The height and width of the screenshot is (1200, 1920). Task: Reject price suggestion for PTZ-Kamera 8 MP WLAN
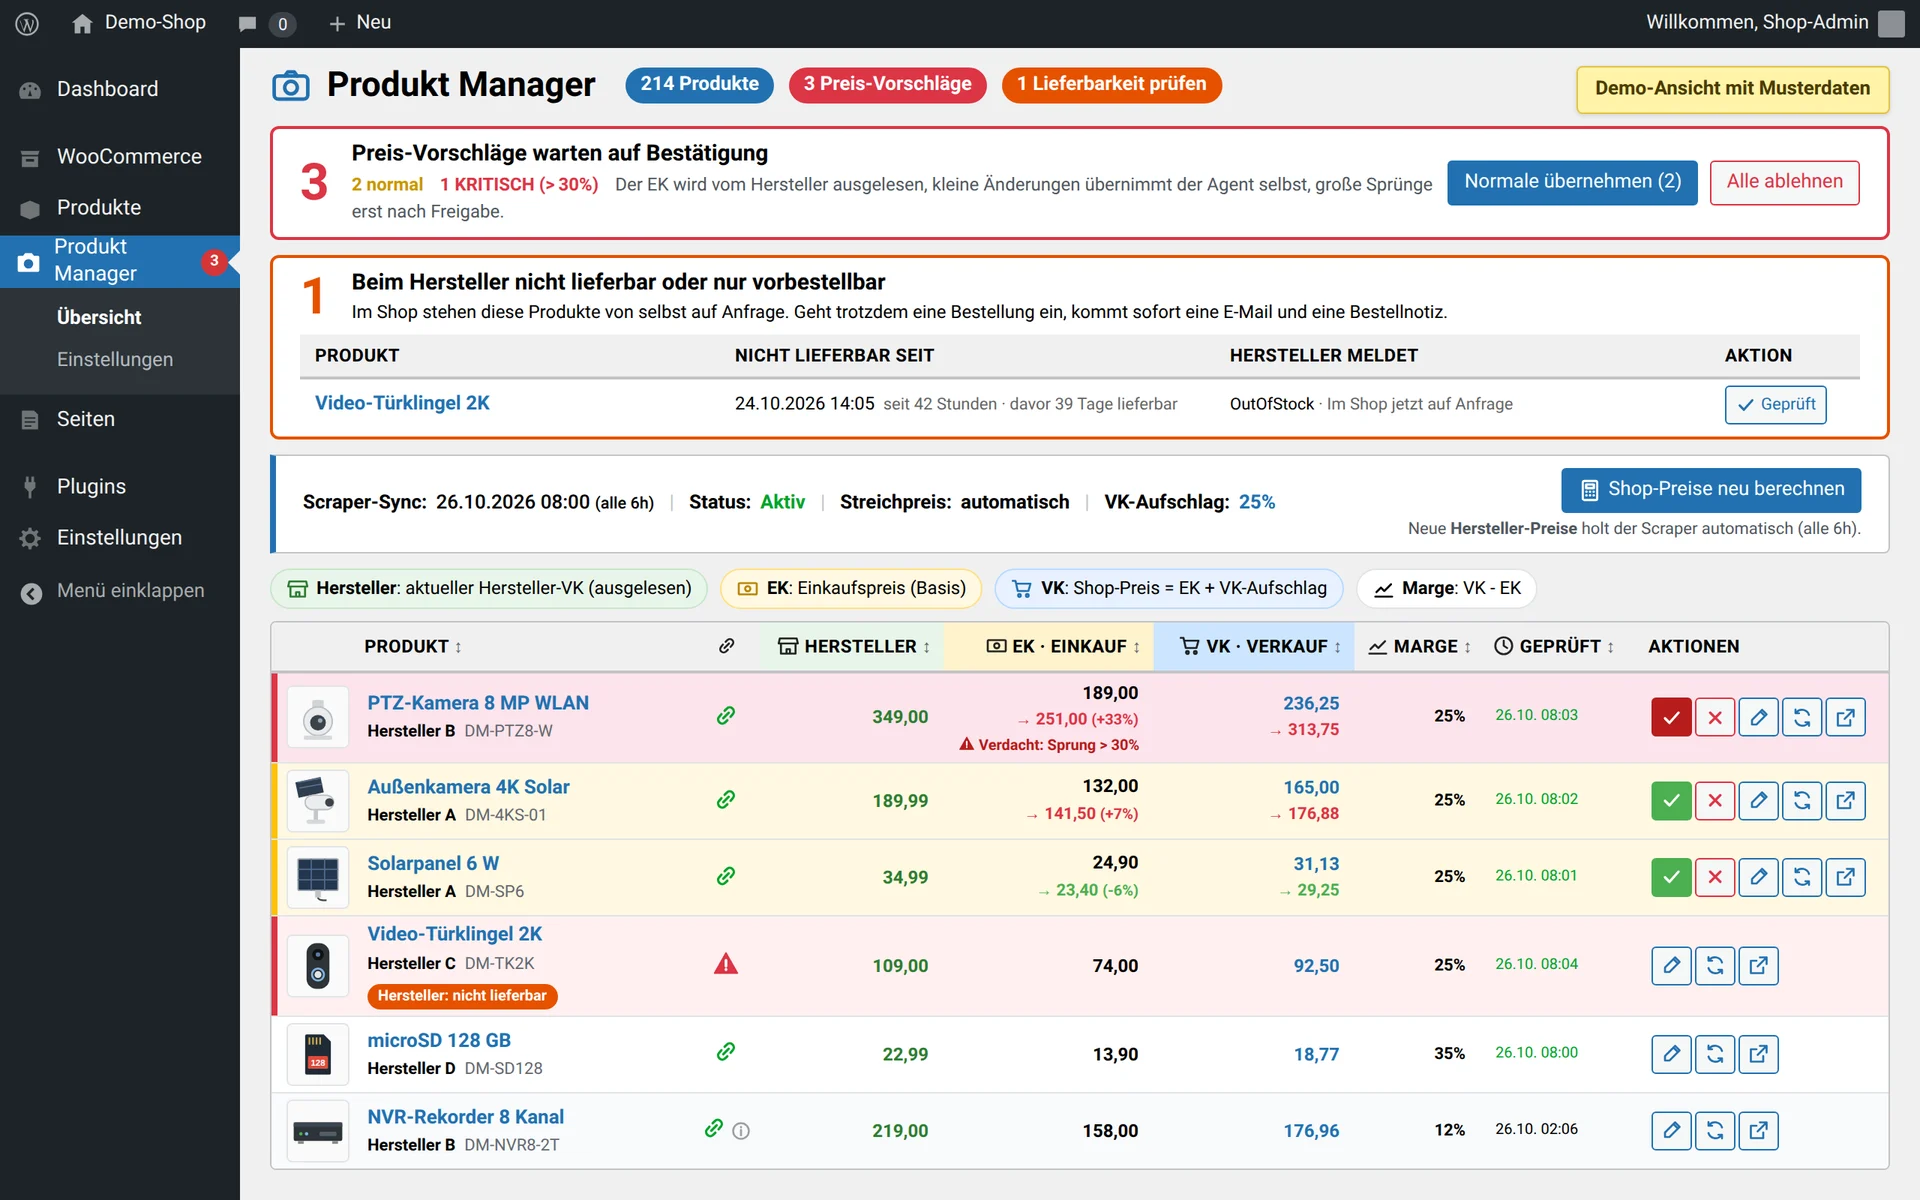[x=1715, y=717]
